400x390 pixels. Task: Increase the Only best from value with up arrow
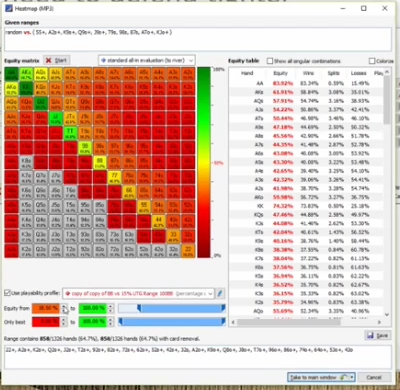[x=64, y=319]
